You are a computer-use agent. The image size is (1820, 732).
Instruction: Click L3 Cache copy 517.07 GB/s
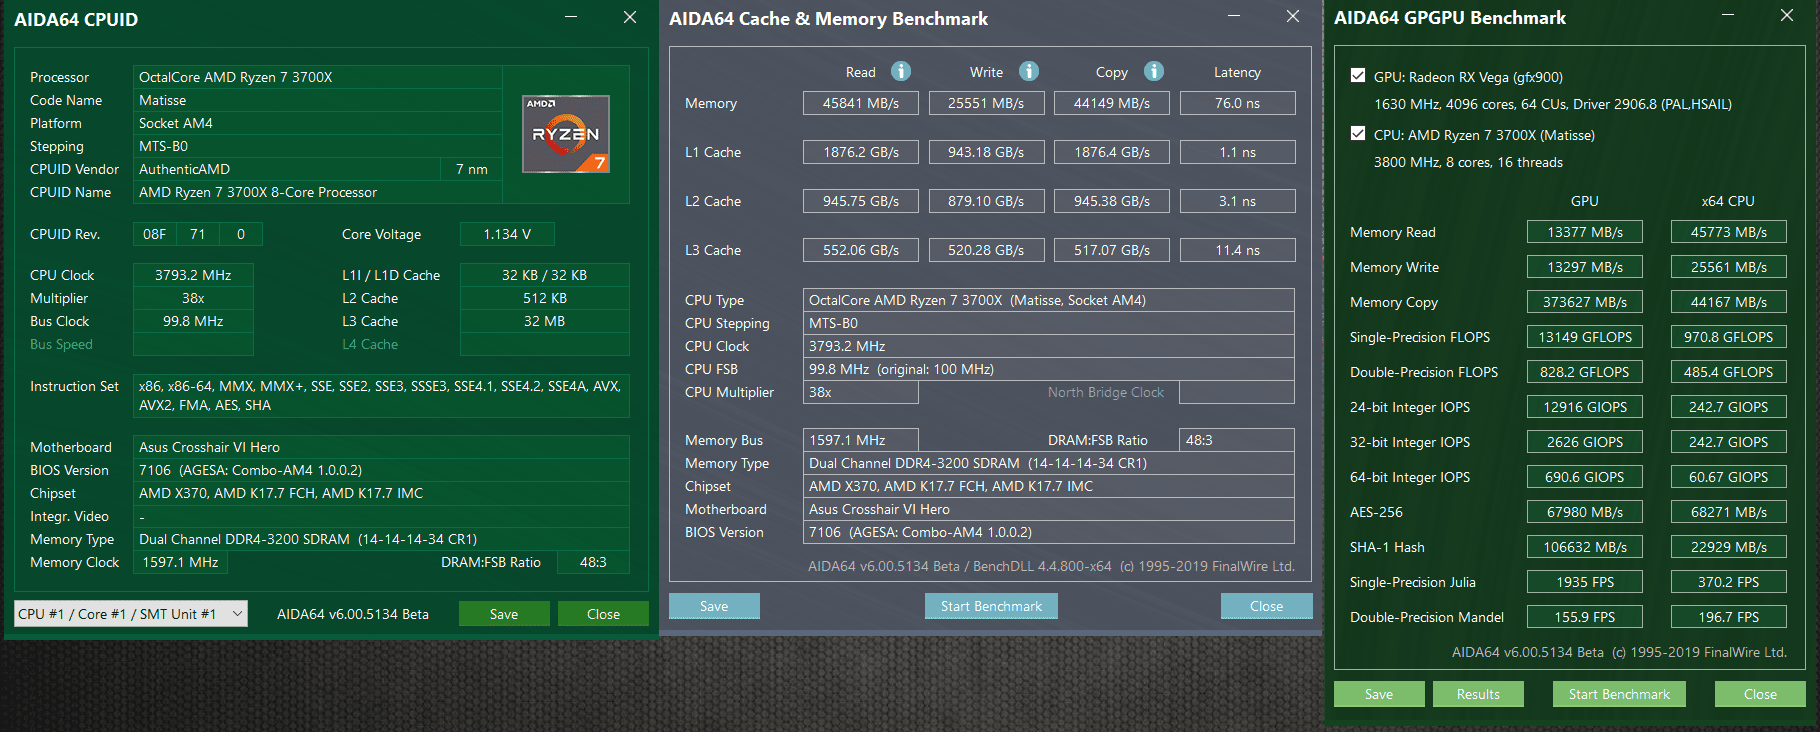(x=1112, y=250)
